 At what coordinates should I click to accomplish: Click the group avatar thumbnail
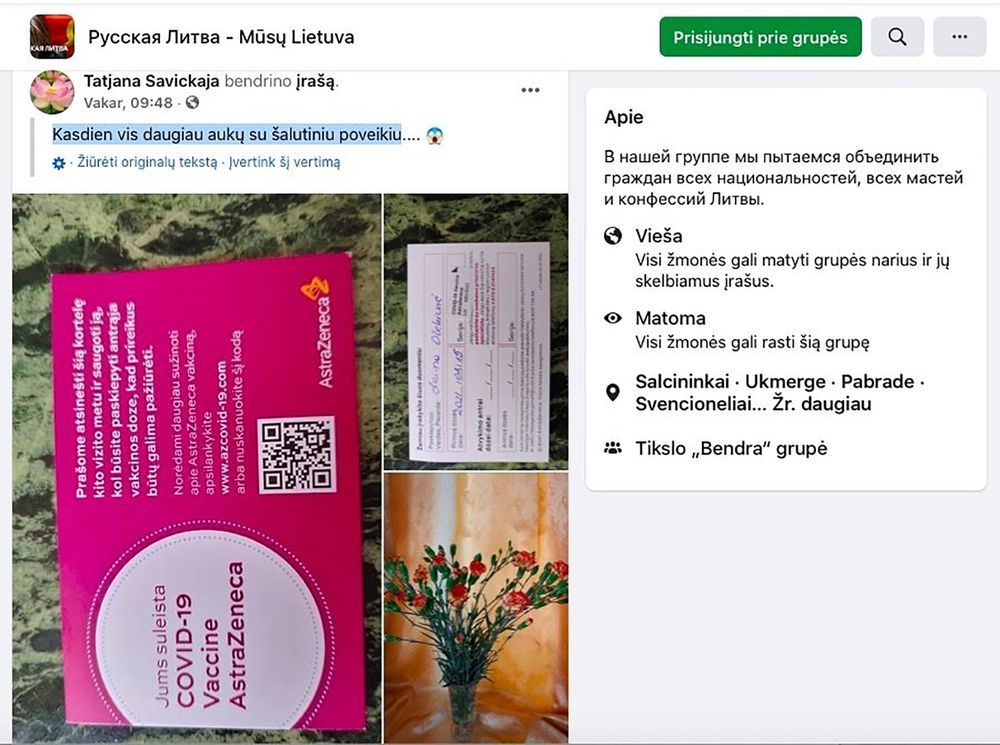pyautogui.click(x=52, y=36)
